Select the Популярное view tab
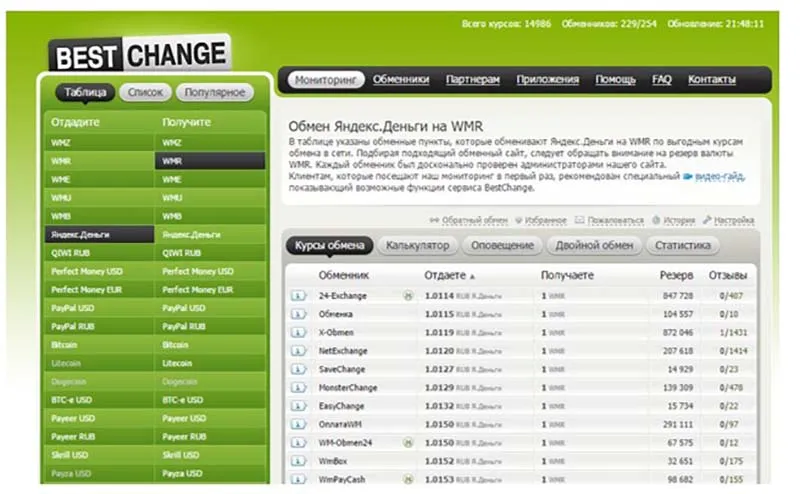This screenshot has height=494, width=800. [215, 92]
